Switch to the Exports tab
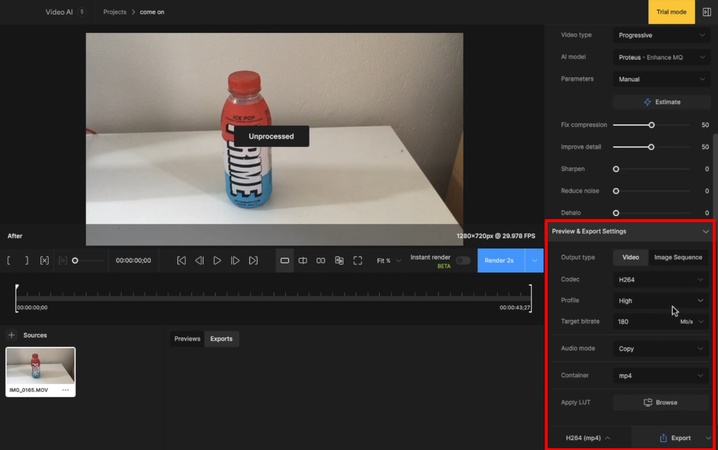The image size is (718, 450). click(x=221, y=339)
